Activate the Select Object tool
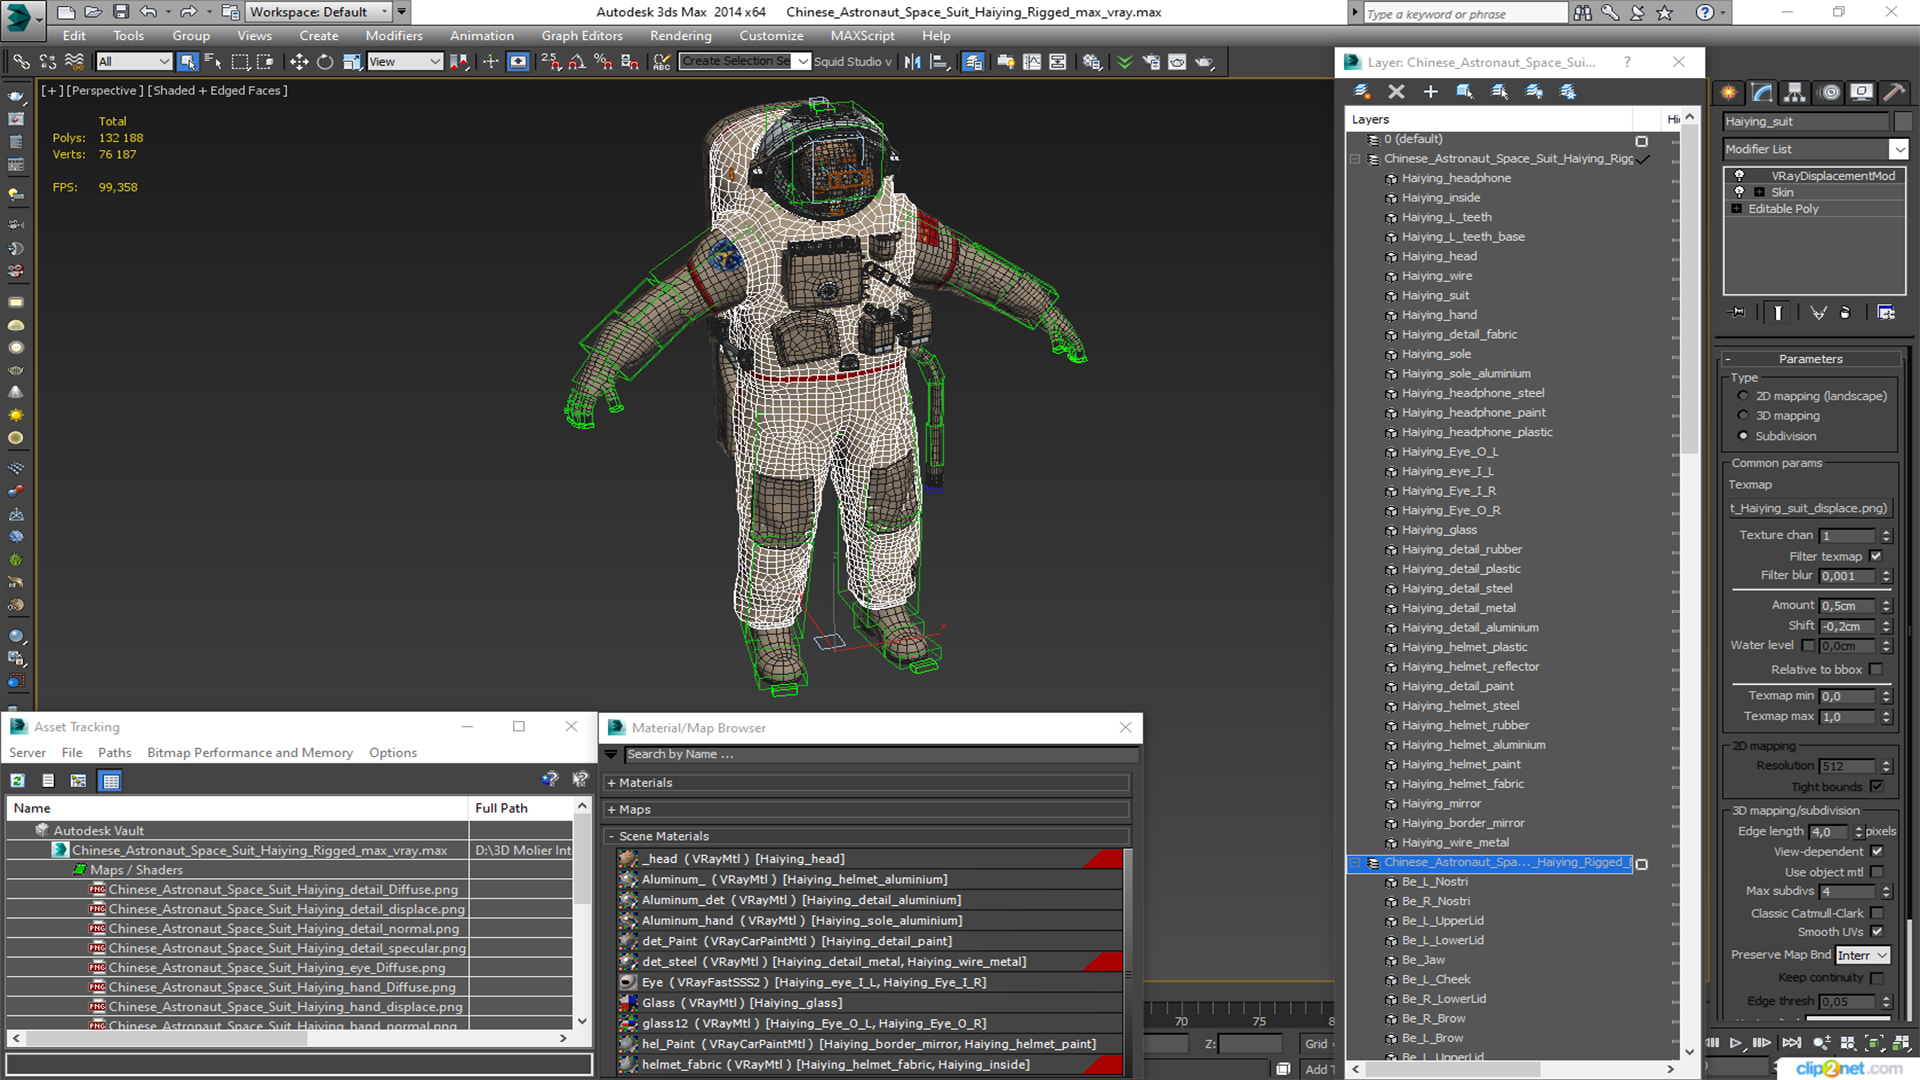Image resolution: width=1920 pixels, height=1080 pixels. pos(187,62)
